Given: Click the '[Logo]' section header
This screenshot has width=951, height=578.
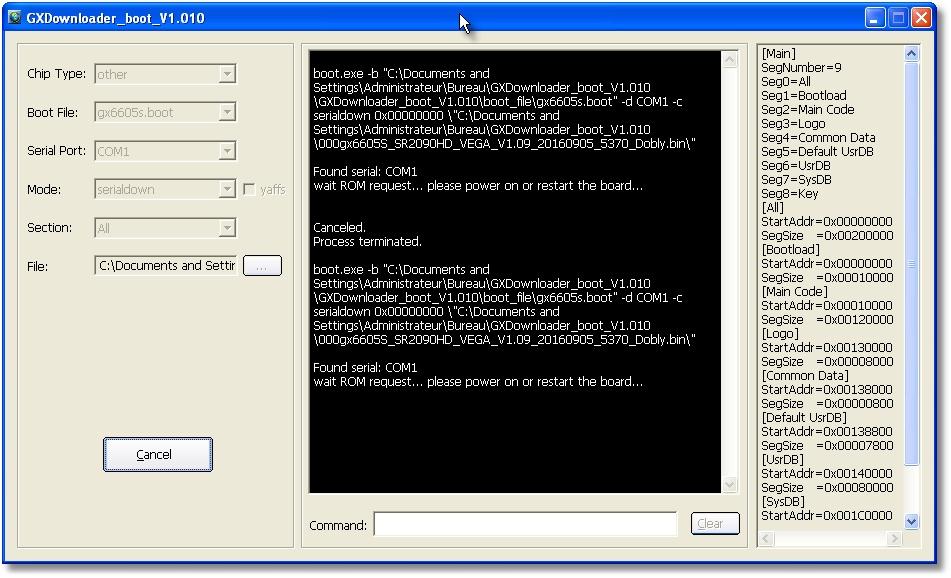Looking at the screenshot, I should click(780, 333).
